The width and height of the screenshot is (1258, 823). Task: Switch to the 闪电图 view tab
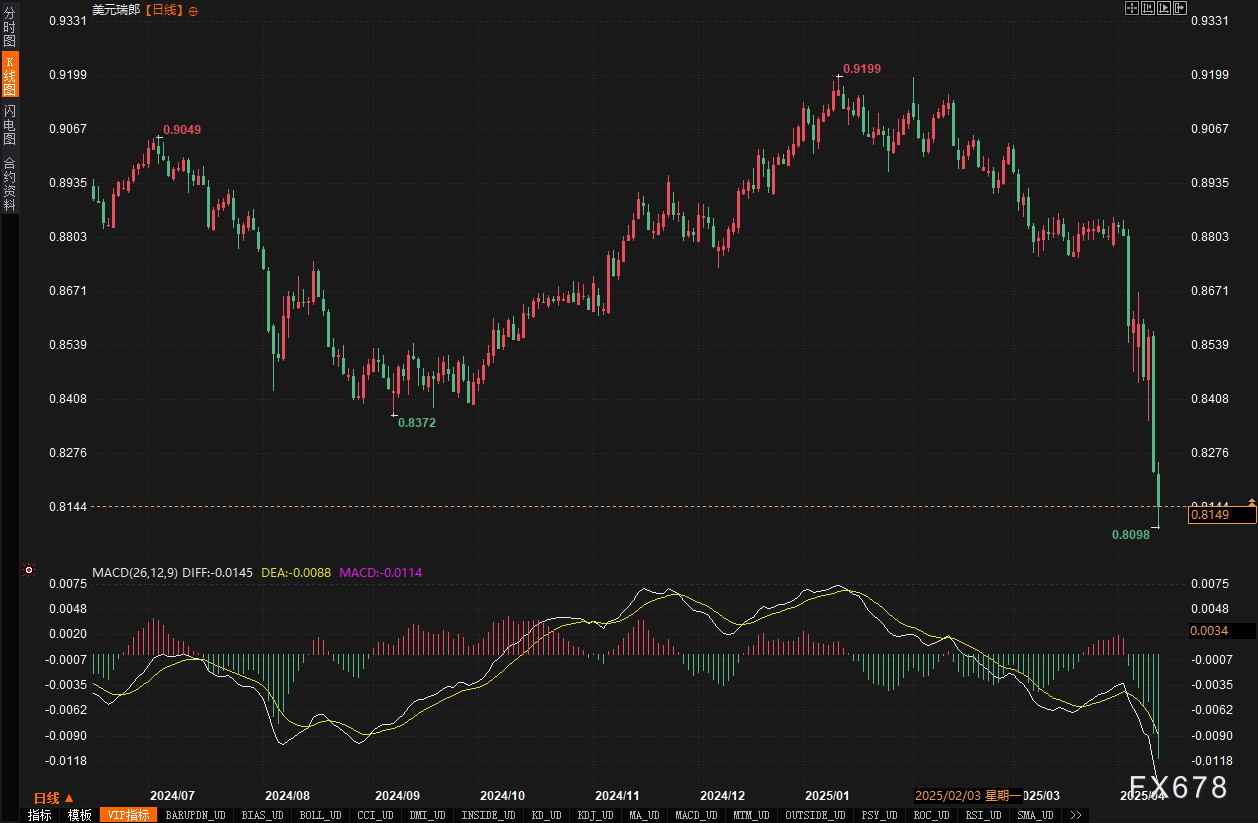(x=10, y=125)
